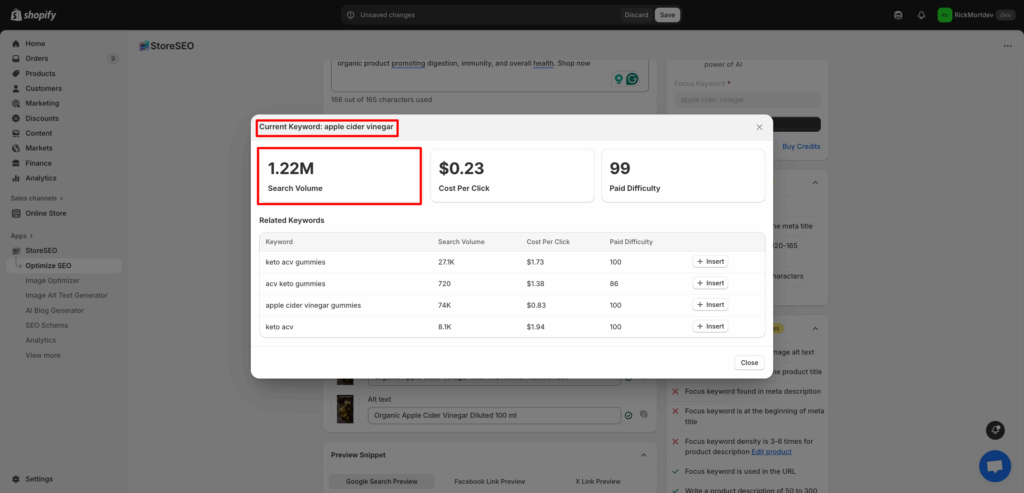Open Analytics in Shopify sidebar
This screenshot has width=1024, height=493.
click(41, 178)
